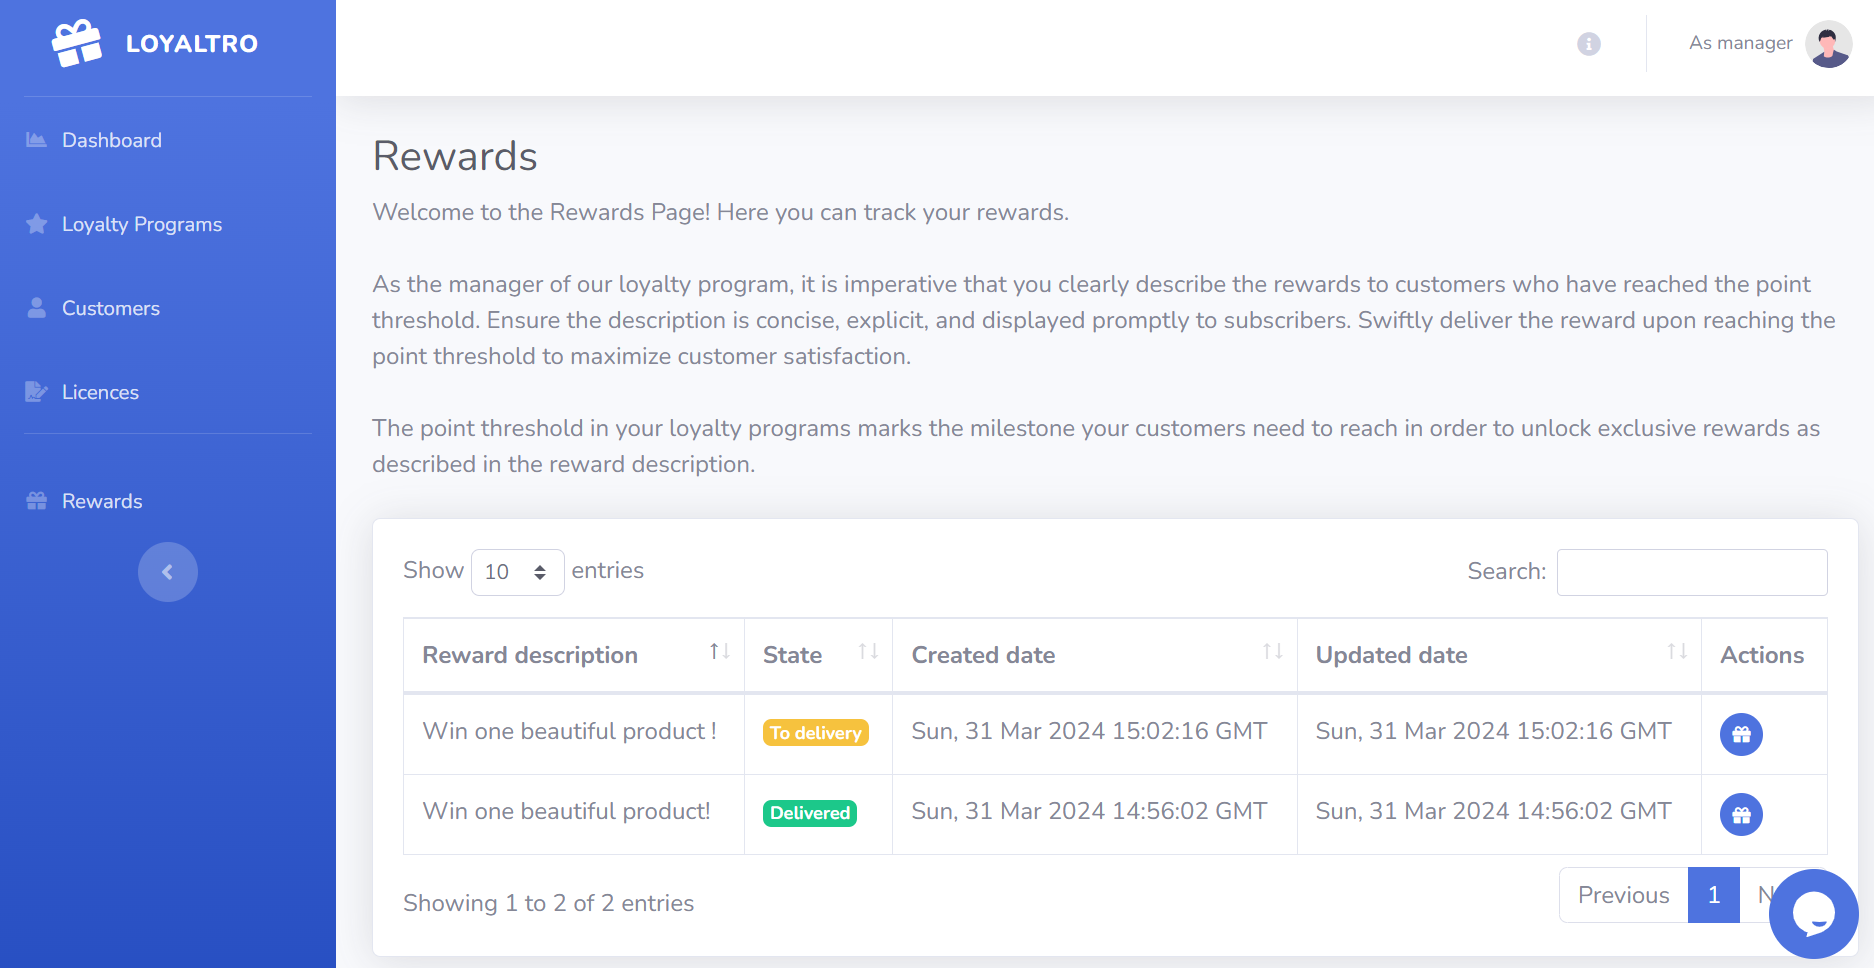This screenshot has width=1874, height=968.
Task: Open the manager avatar profile menu
Action: (1829, 44)
